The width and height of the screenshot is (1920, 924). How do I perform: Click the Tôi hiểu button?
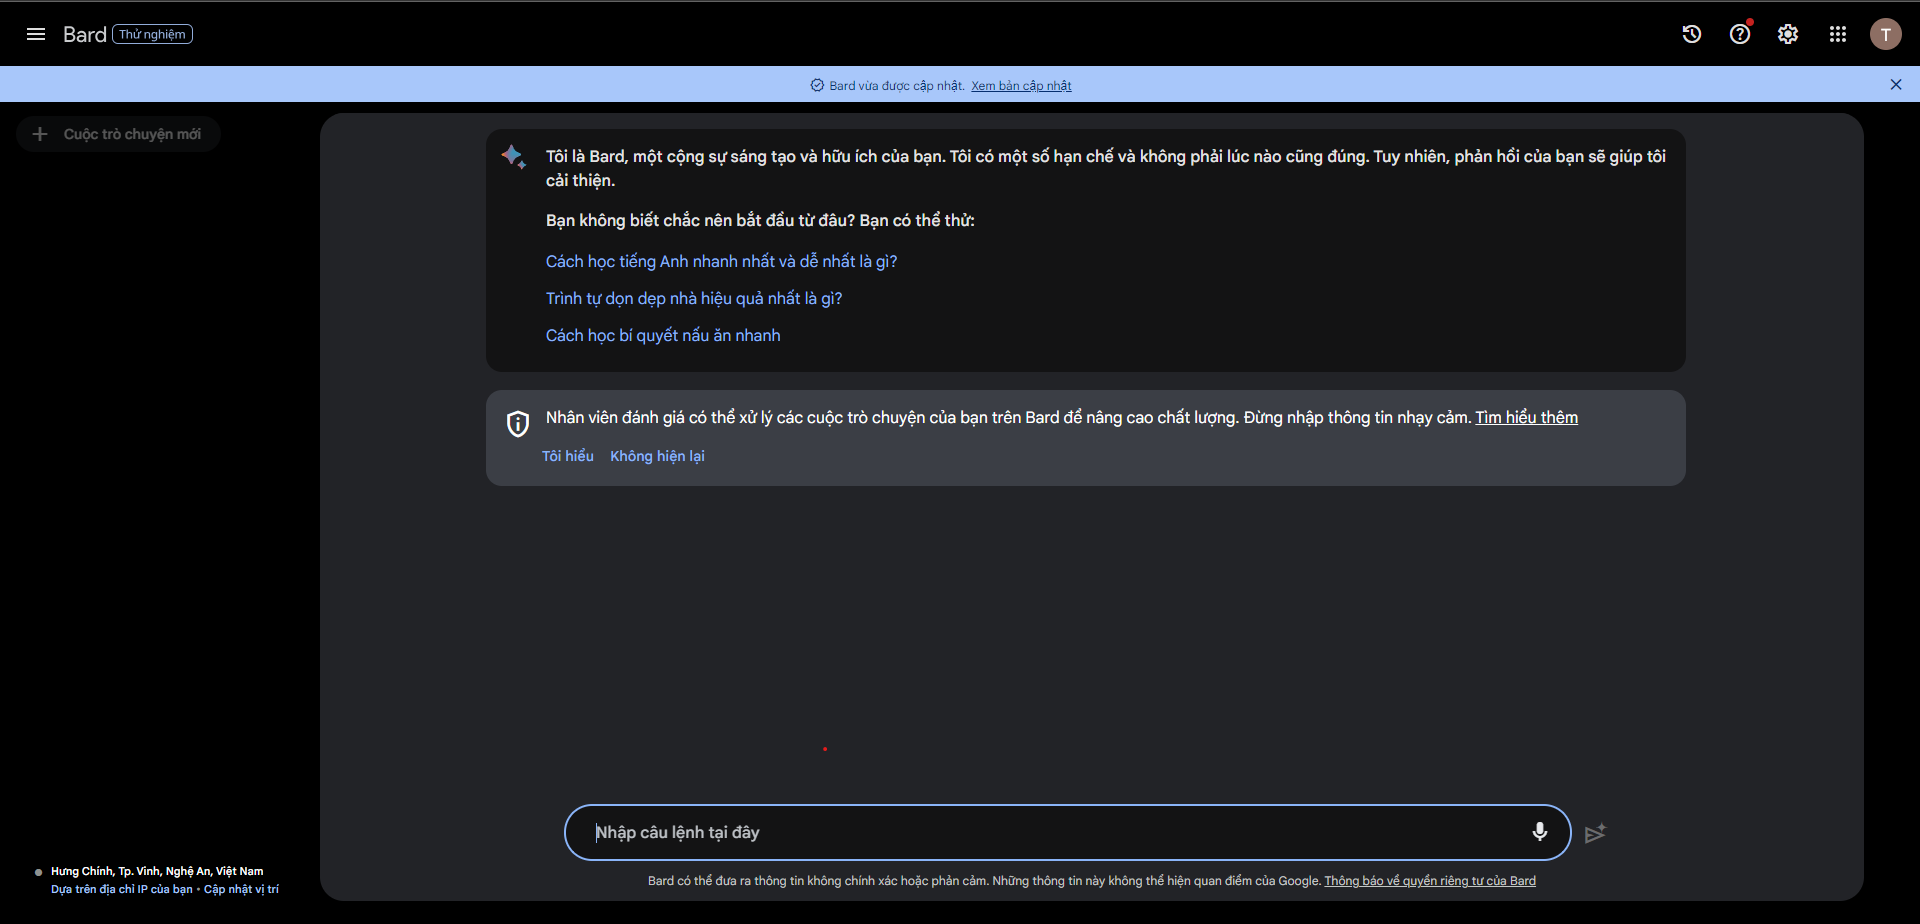567,456
